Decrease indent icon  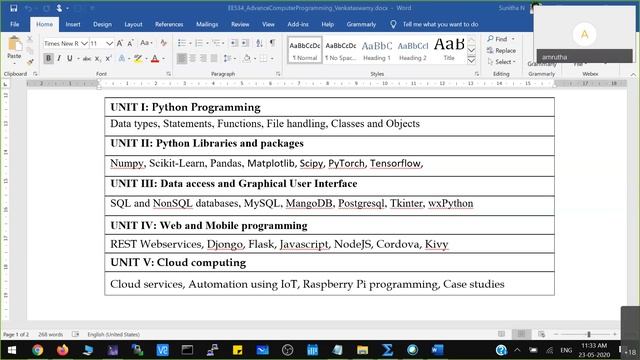(x=234, y=43)
